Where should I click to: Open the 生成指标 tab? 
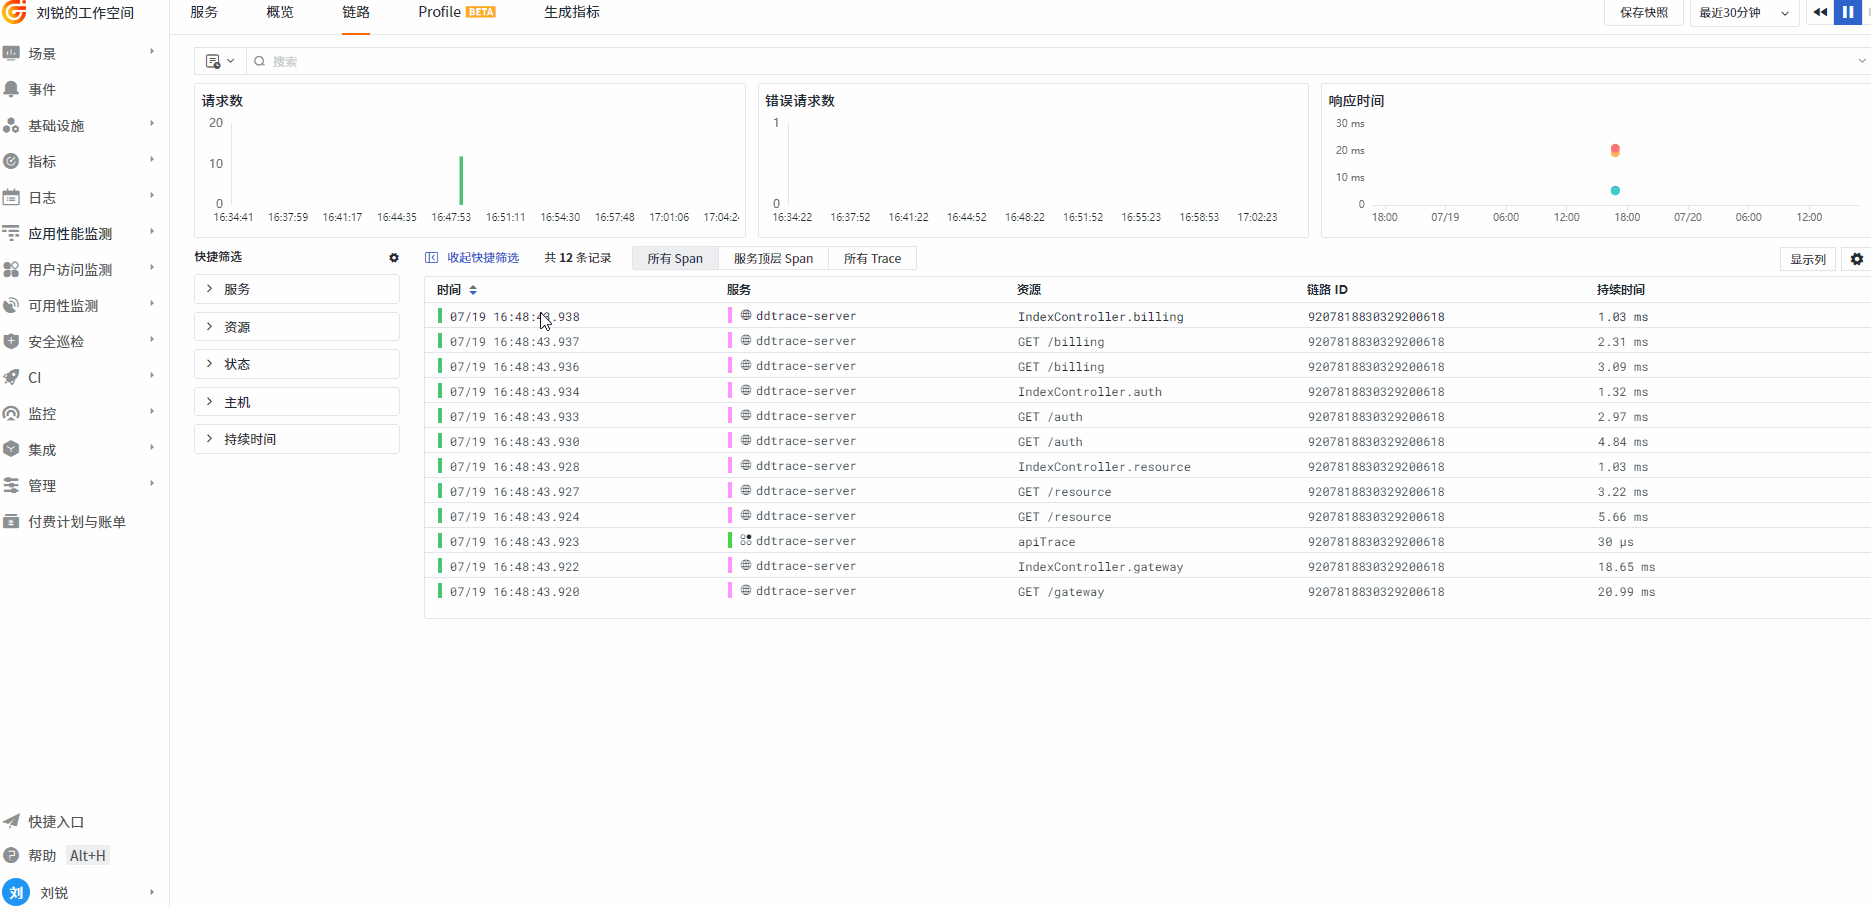click(572, 12)
